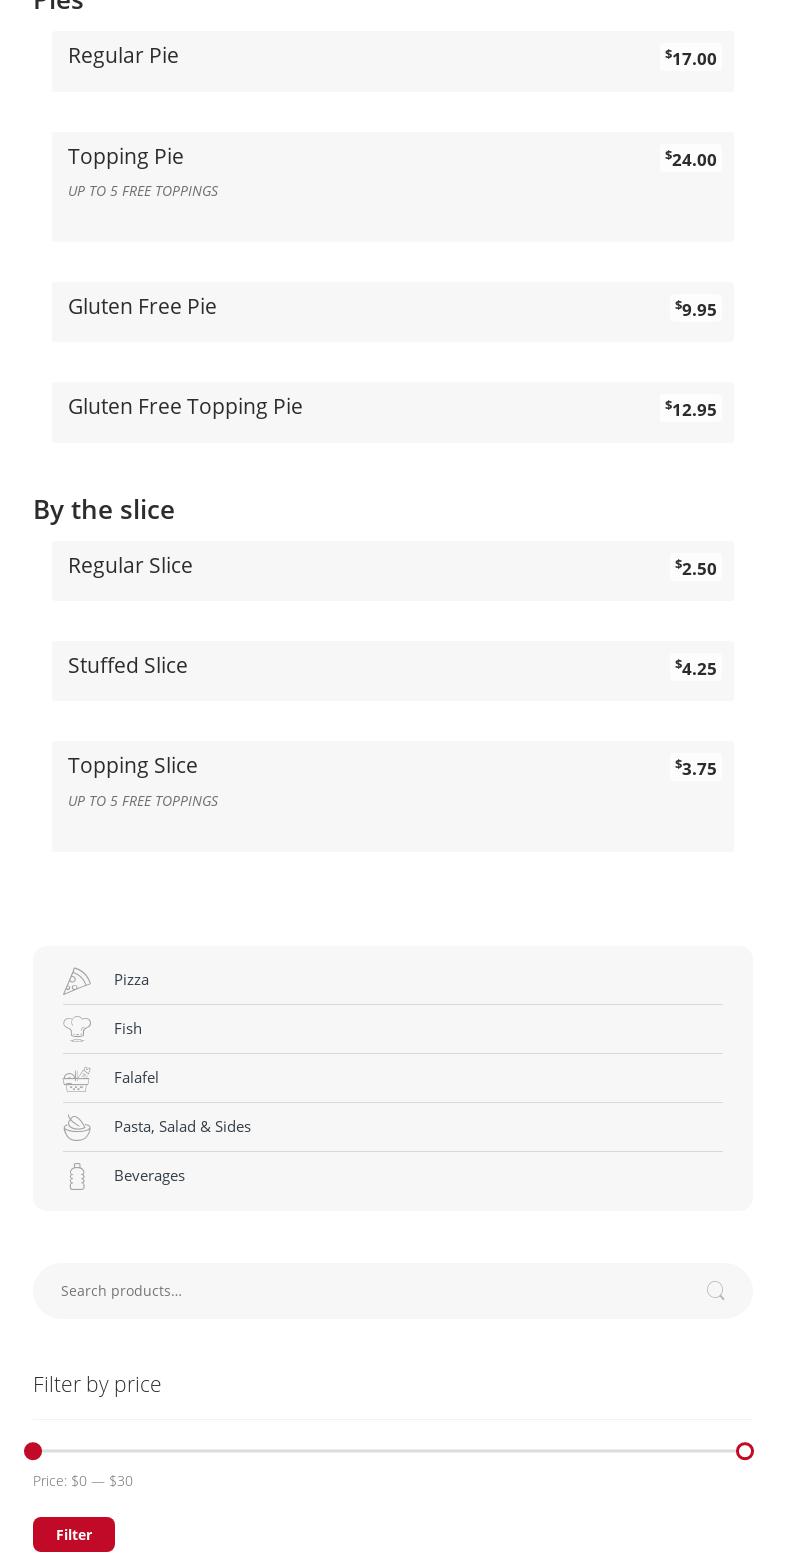This screenshot has width=785, height=1556.
Task: Click the maximum price slider handle
Action: point(745,1451)
